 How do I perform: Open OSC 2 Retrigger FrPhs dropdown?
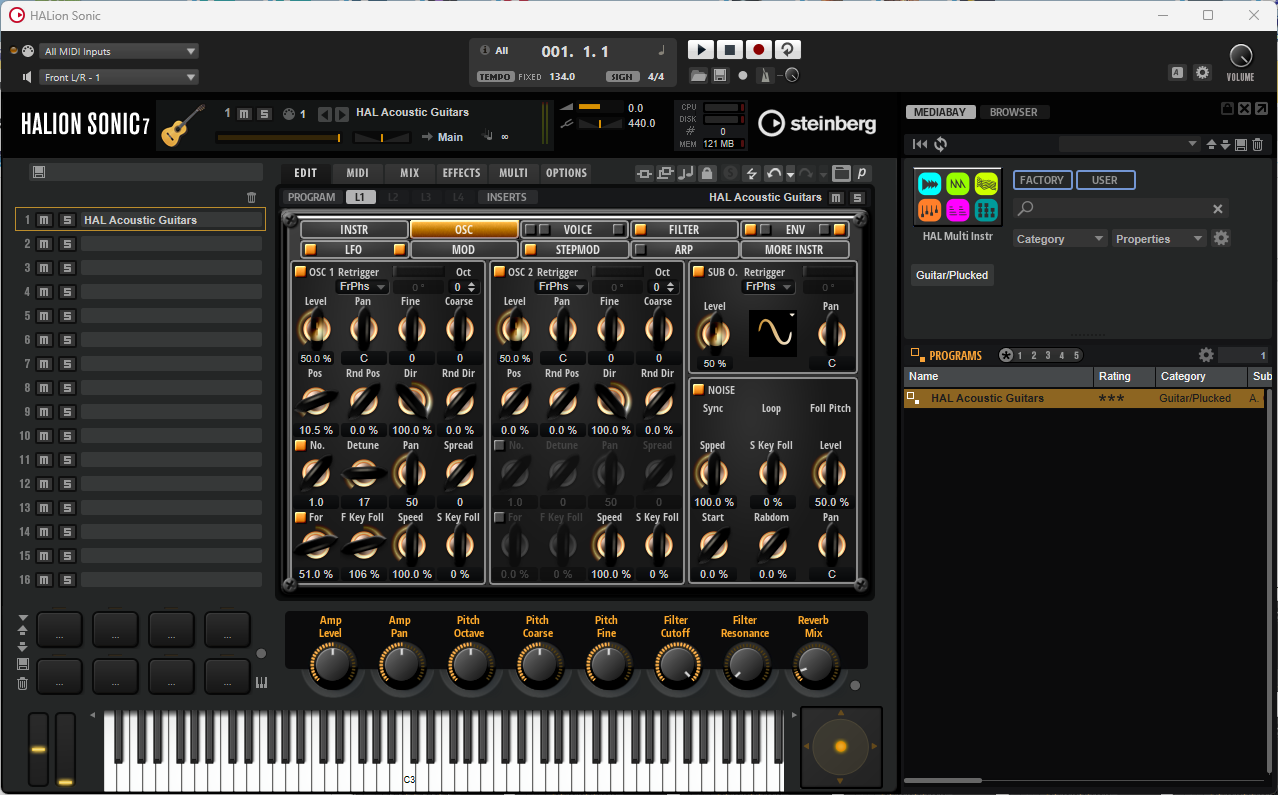pos(561,286)
